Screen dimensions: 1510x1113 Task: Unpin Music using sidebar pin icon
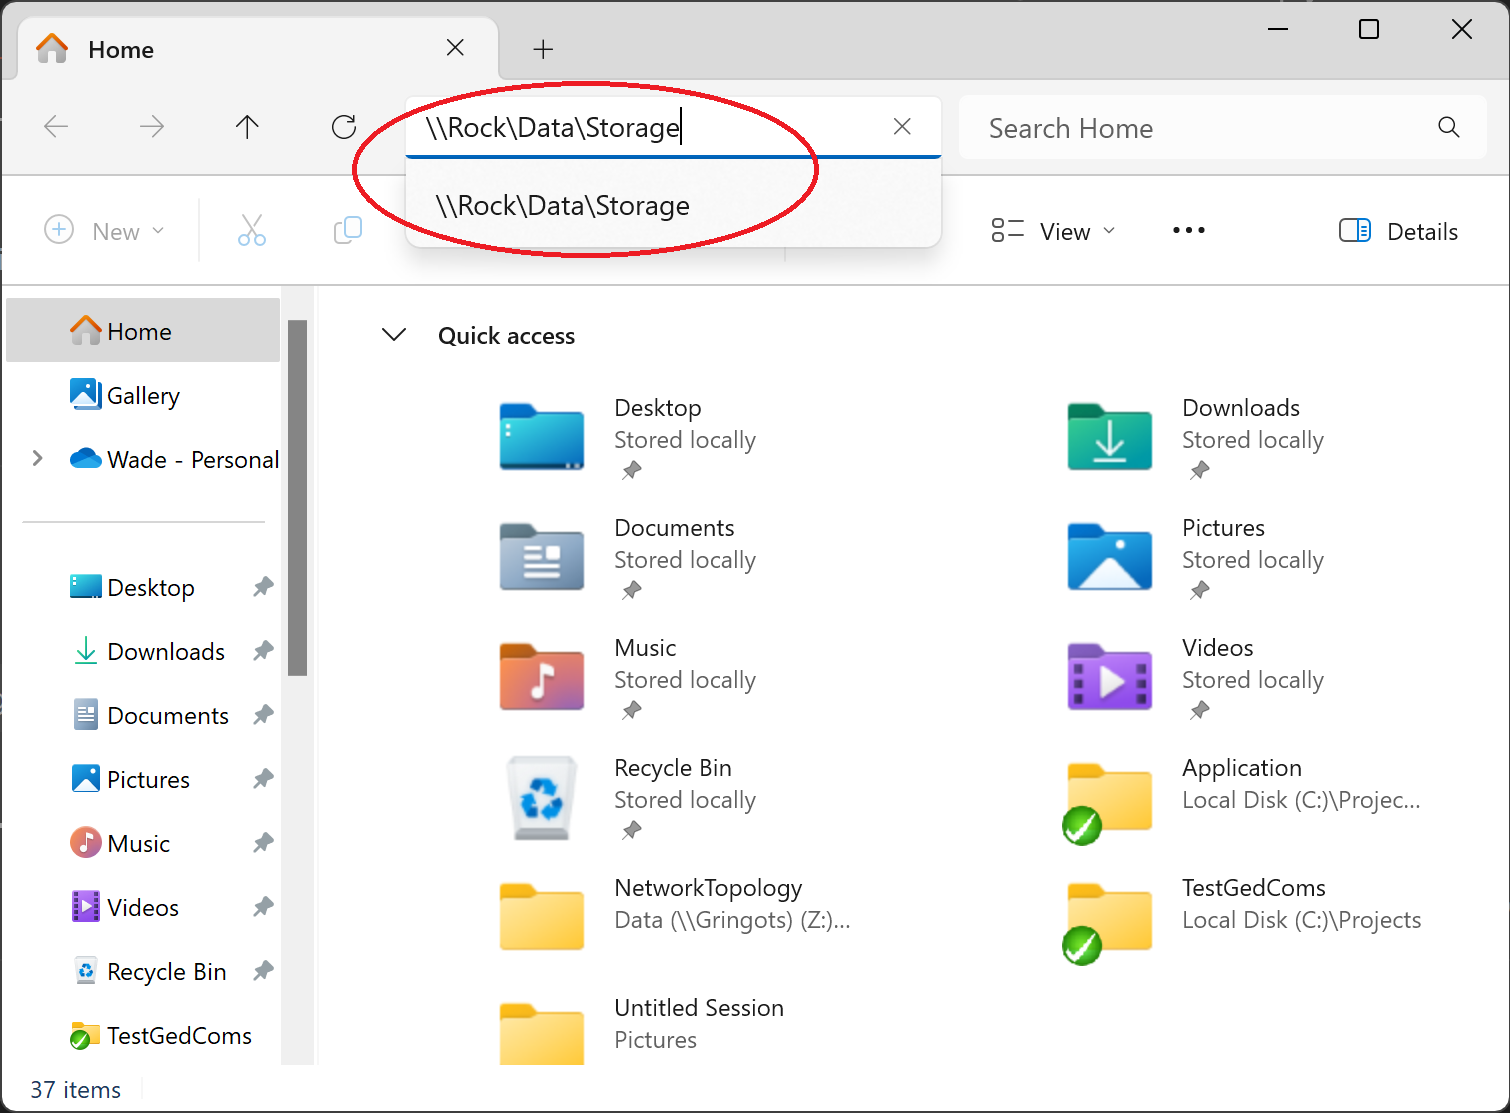point(263,843)
